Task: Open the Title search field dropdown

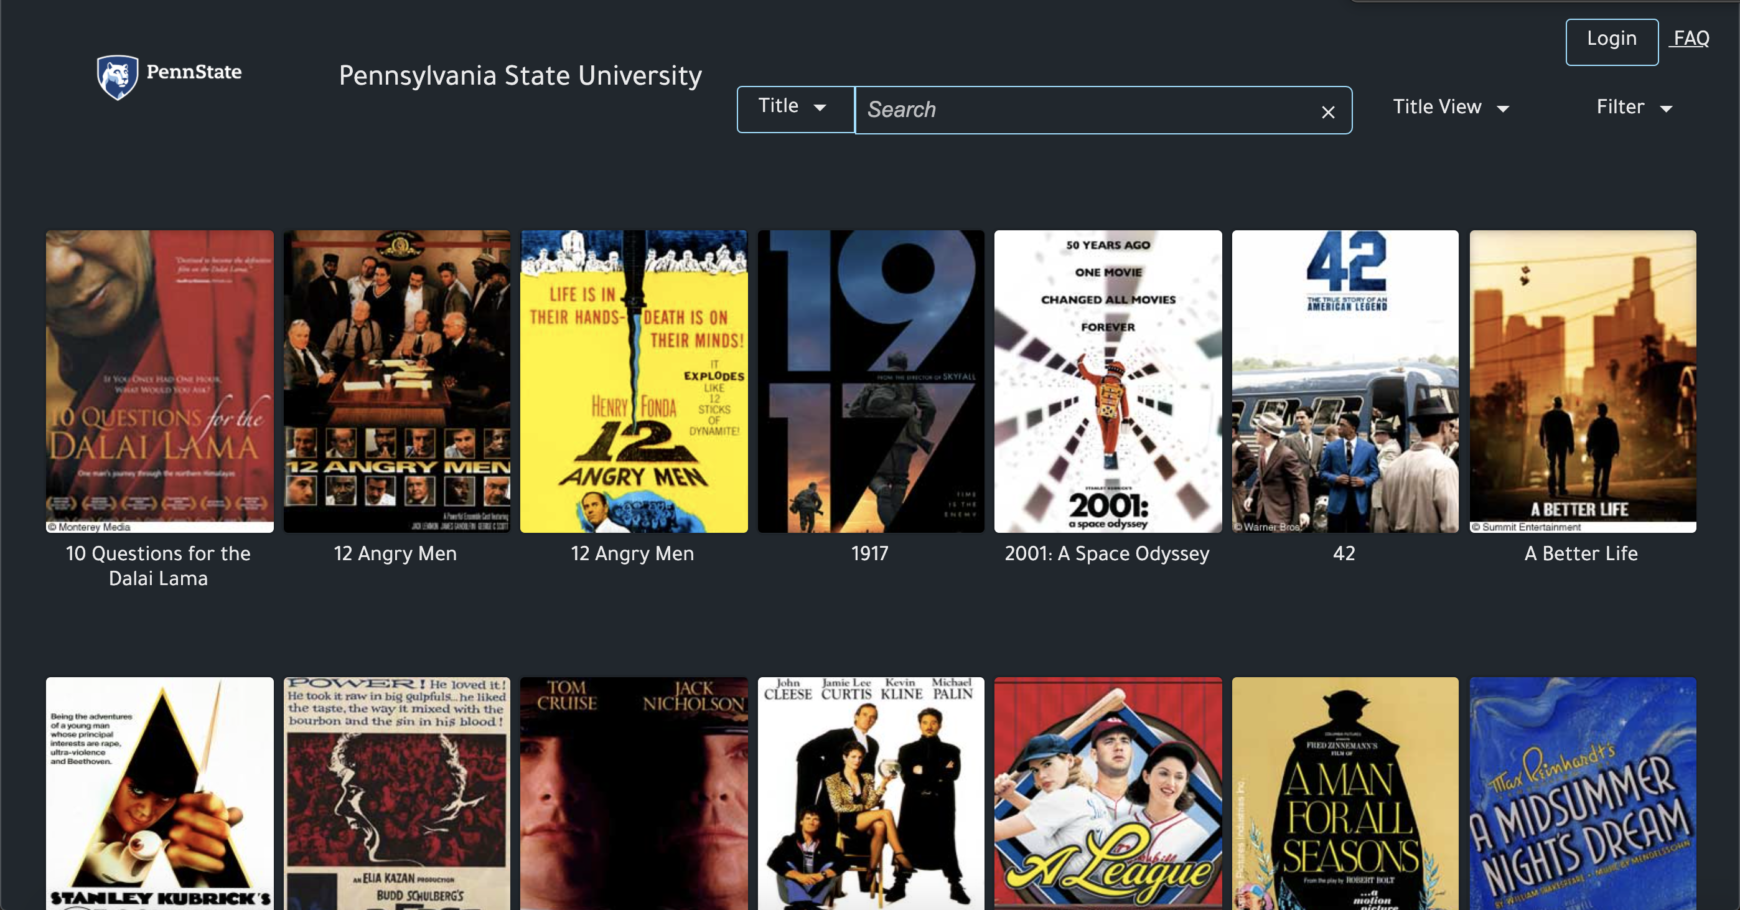Action: coord(794,107)
